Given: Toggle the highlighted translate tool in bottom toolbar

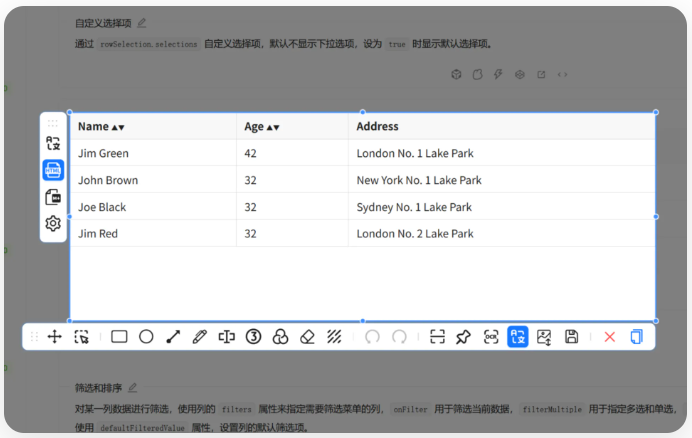Looking at the screenshot, I should [518, 337].
